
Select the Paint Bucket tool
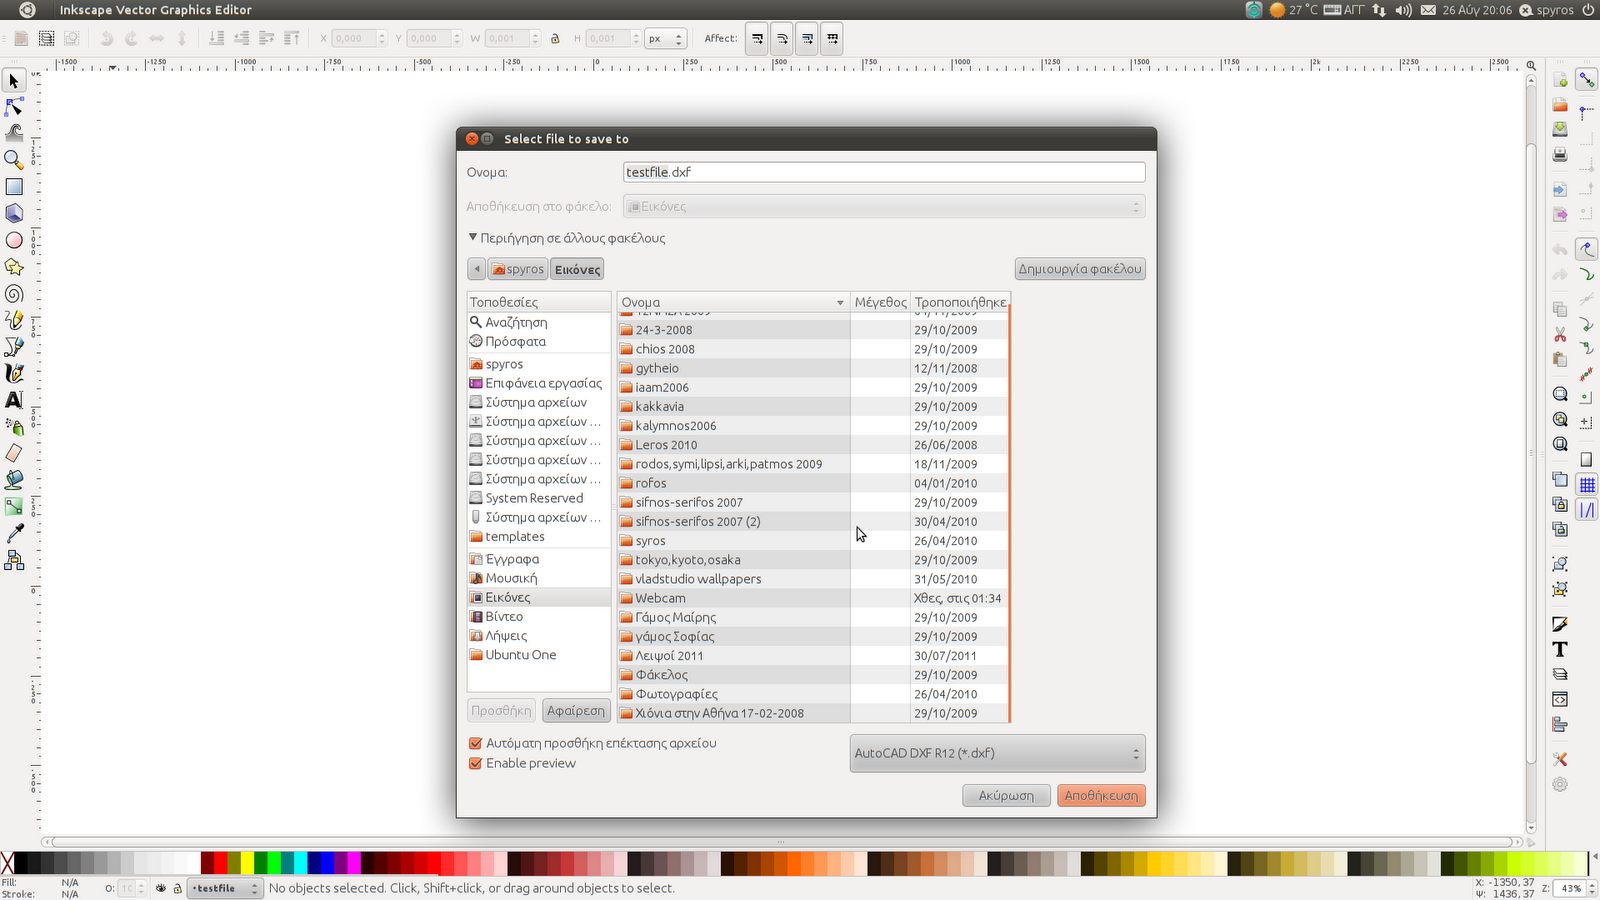[x=14, y=480]
